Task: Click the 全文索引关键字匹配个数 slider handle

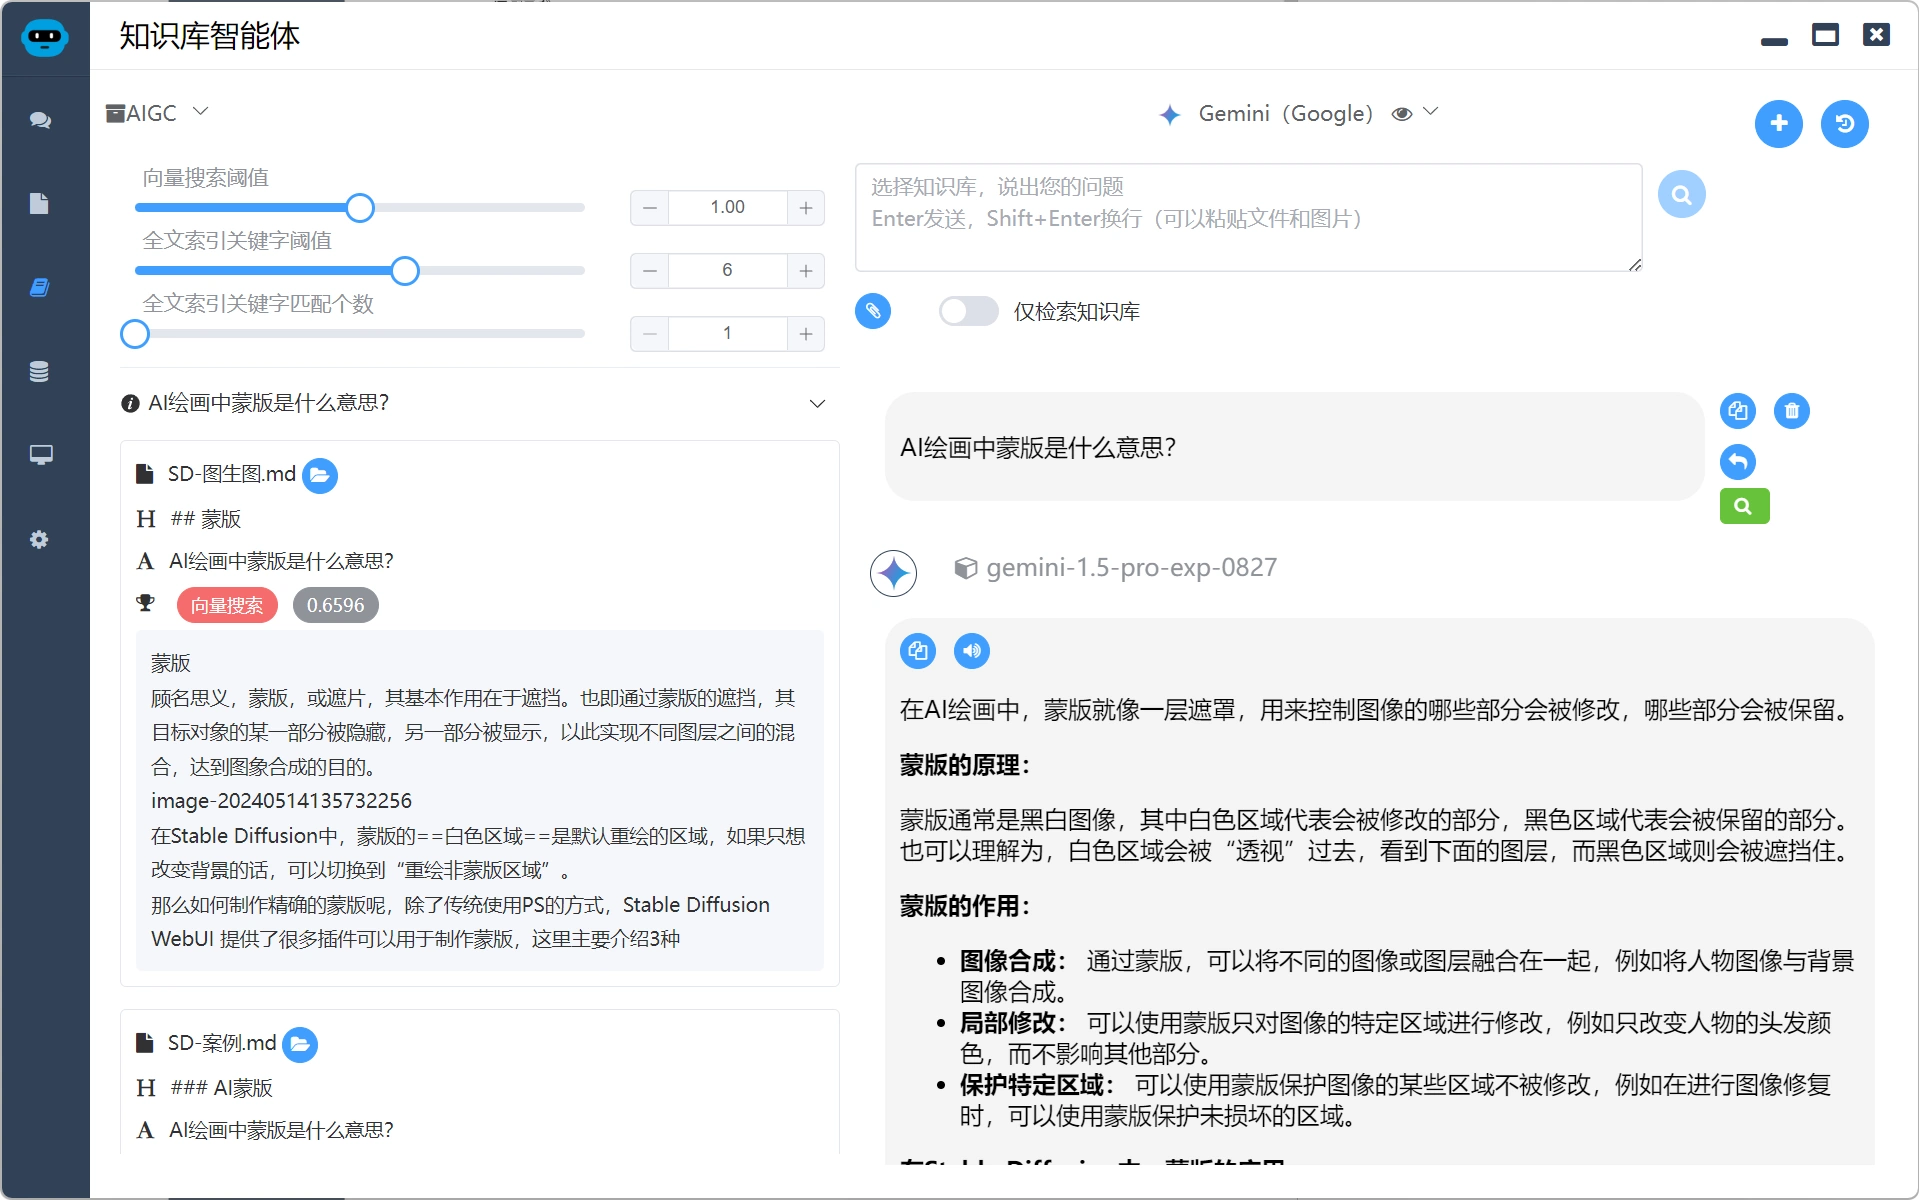Action: pos(135,334)
